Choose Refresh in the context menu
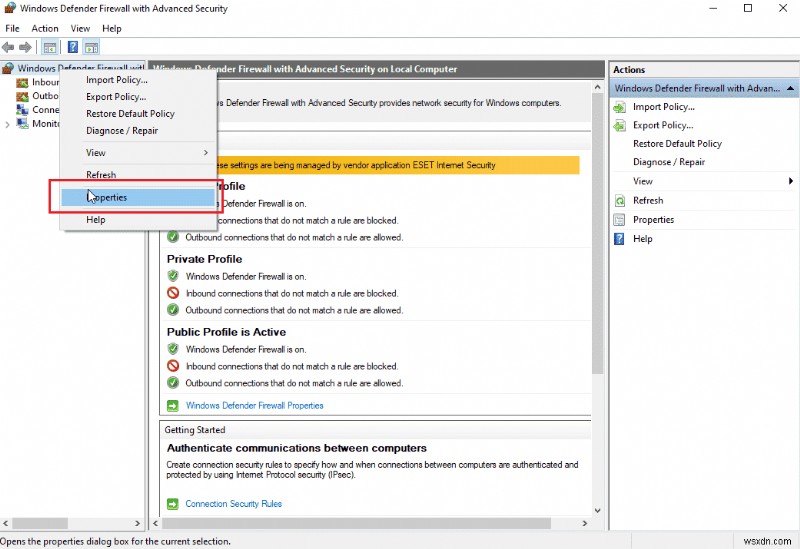 (138, 174)
